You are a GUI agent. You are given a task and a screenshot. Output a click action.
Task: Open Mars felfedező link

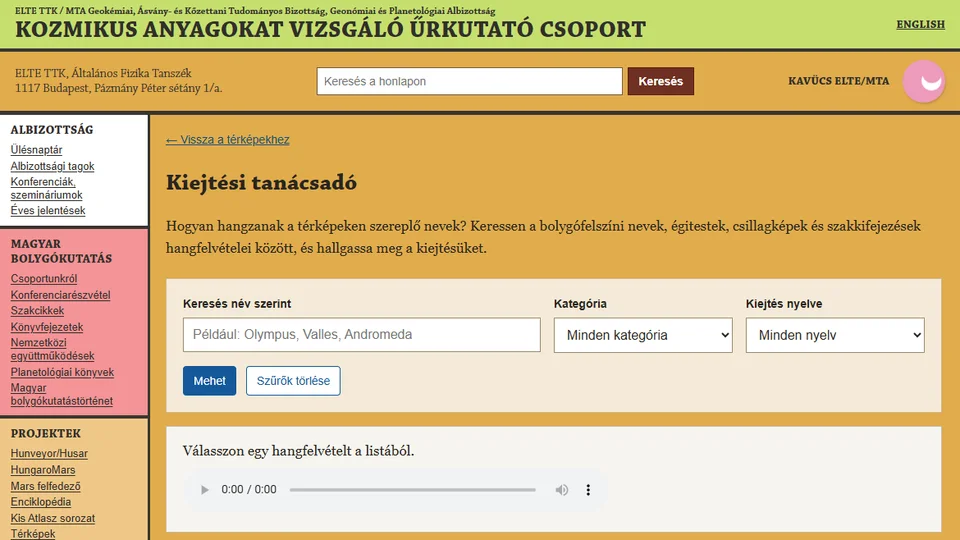coord(45,486)
